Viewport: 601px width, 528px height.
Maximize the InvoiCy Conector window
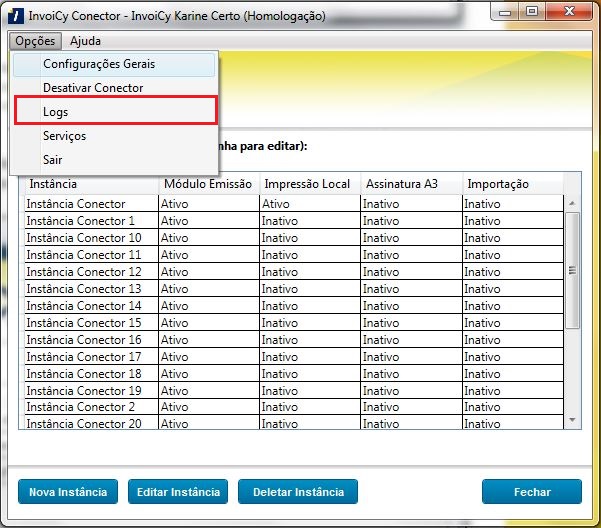(532, 12)
